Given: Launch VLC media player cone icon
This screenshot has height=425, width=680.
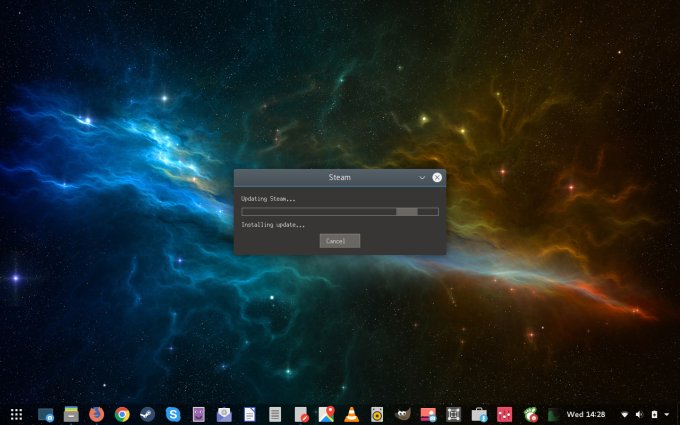Looking at the screenshot, I should point(352,415).
